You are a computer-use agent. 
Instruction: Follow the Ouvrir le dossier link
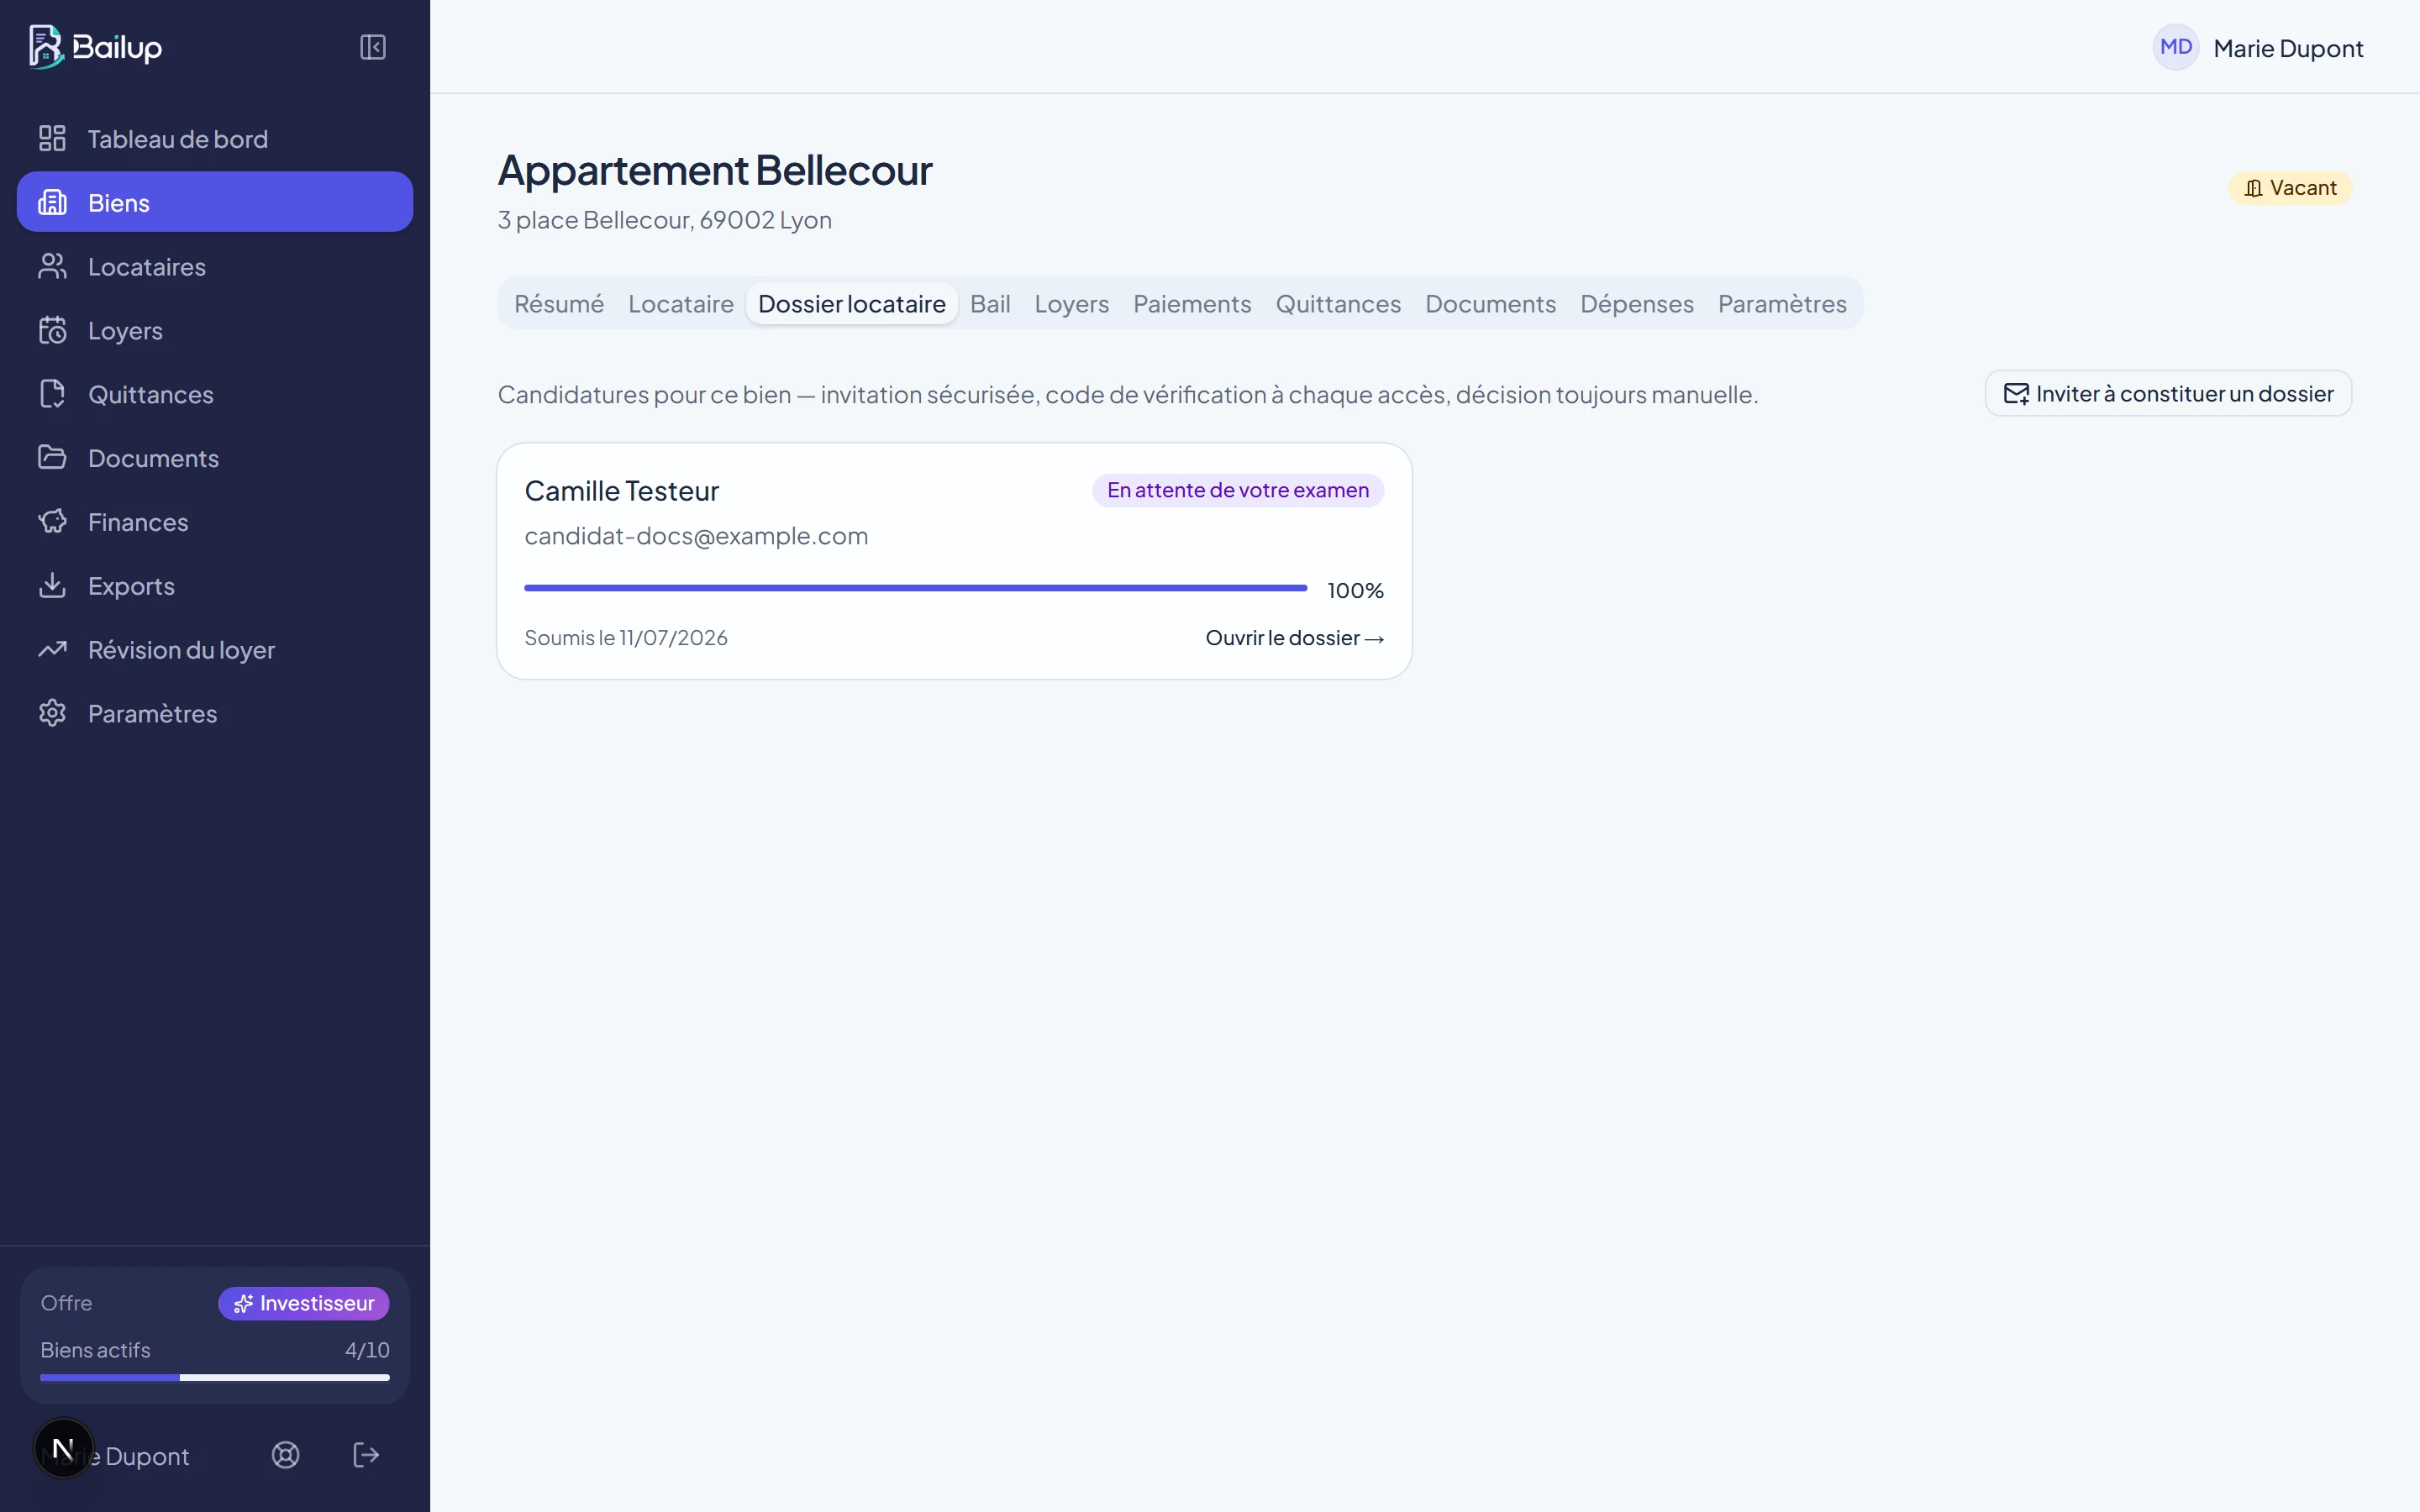1295,638
